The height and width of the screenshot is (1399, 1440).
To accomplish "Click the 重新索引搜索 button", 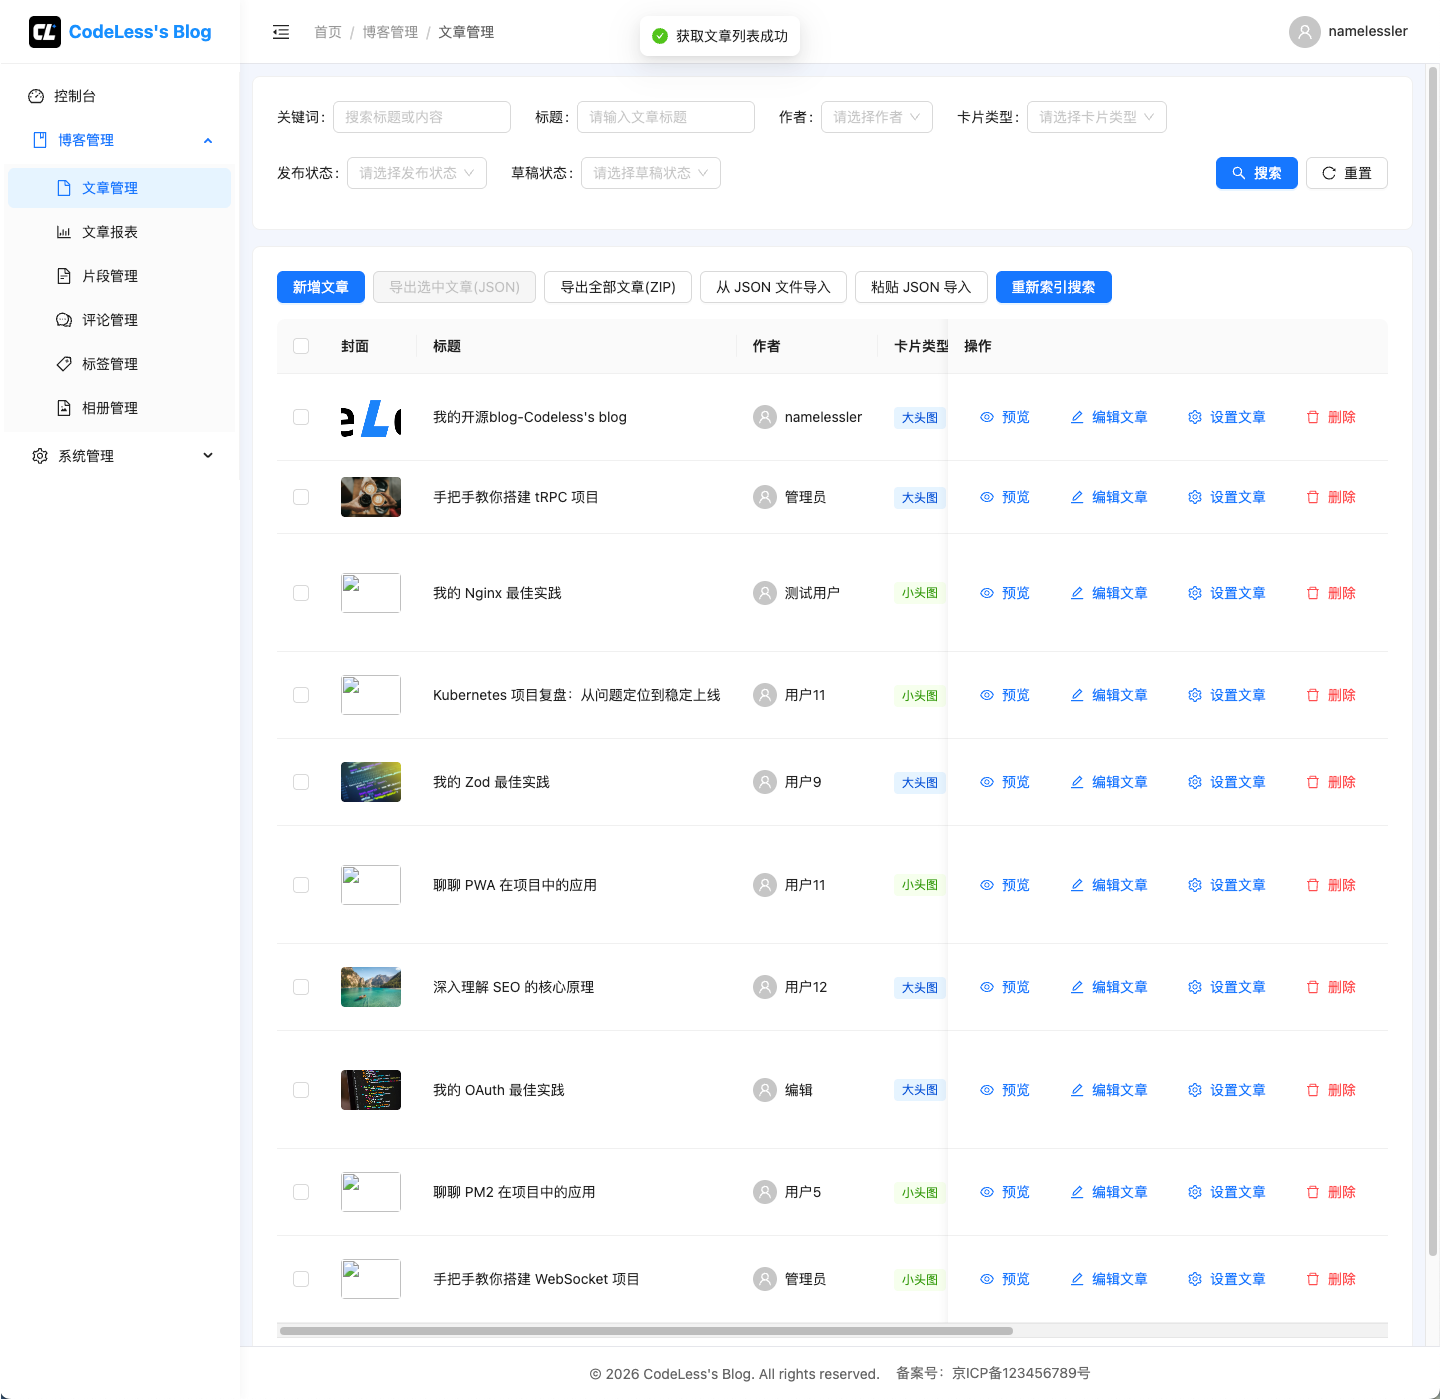I will coord(1054,287).
